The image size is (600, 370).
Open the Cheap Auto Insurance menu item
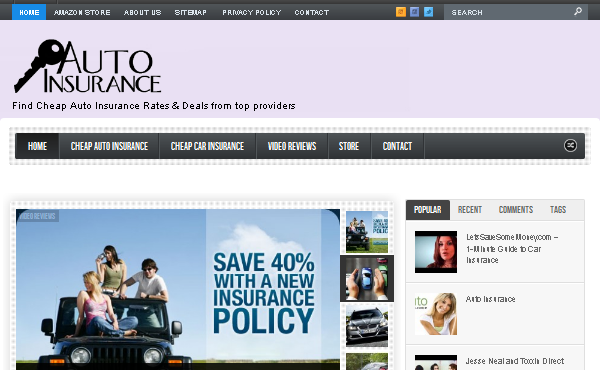click(109, 146)
